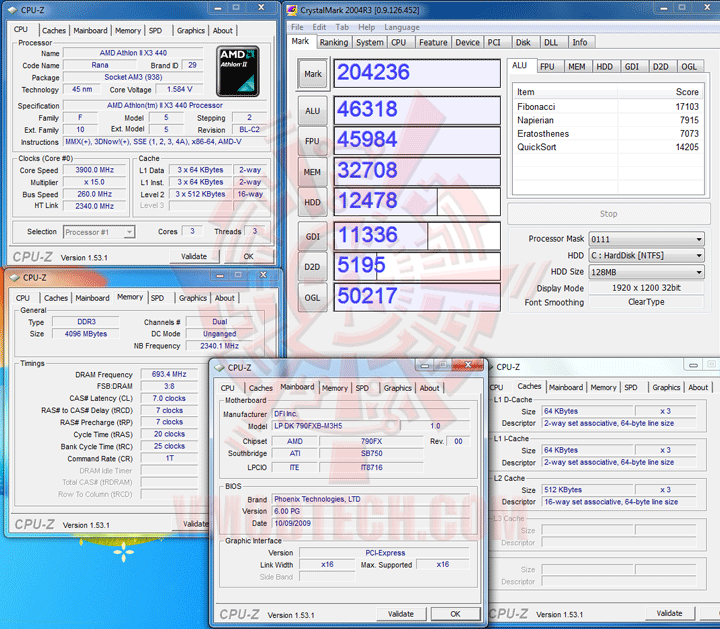Click the mainboard model LP DK 790FXB-M3H5 field
The width and height of the screenshot is (720, 629).
point(336,426)
